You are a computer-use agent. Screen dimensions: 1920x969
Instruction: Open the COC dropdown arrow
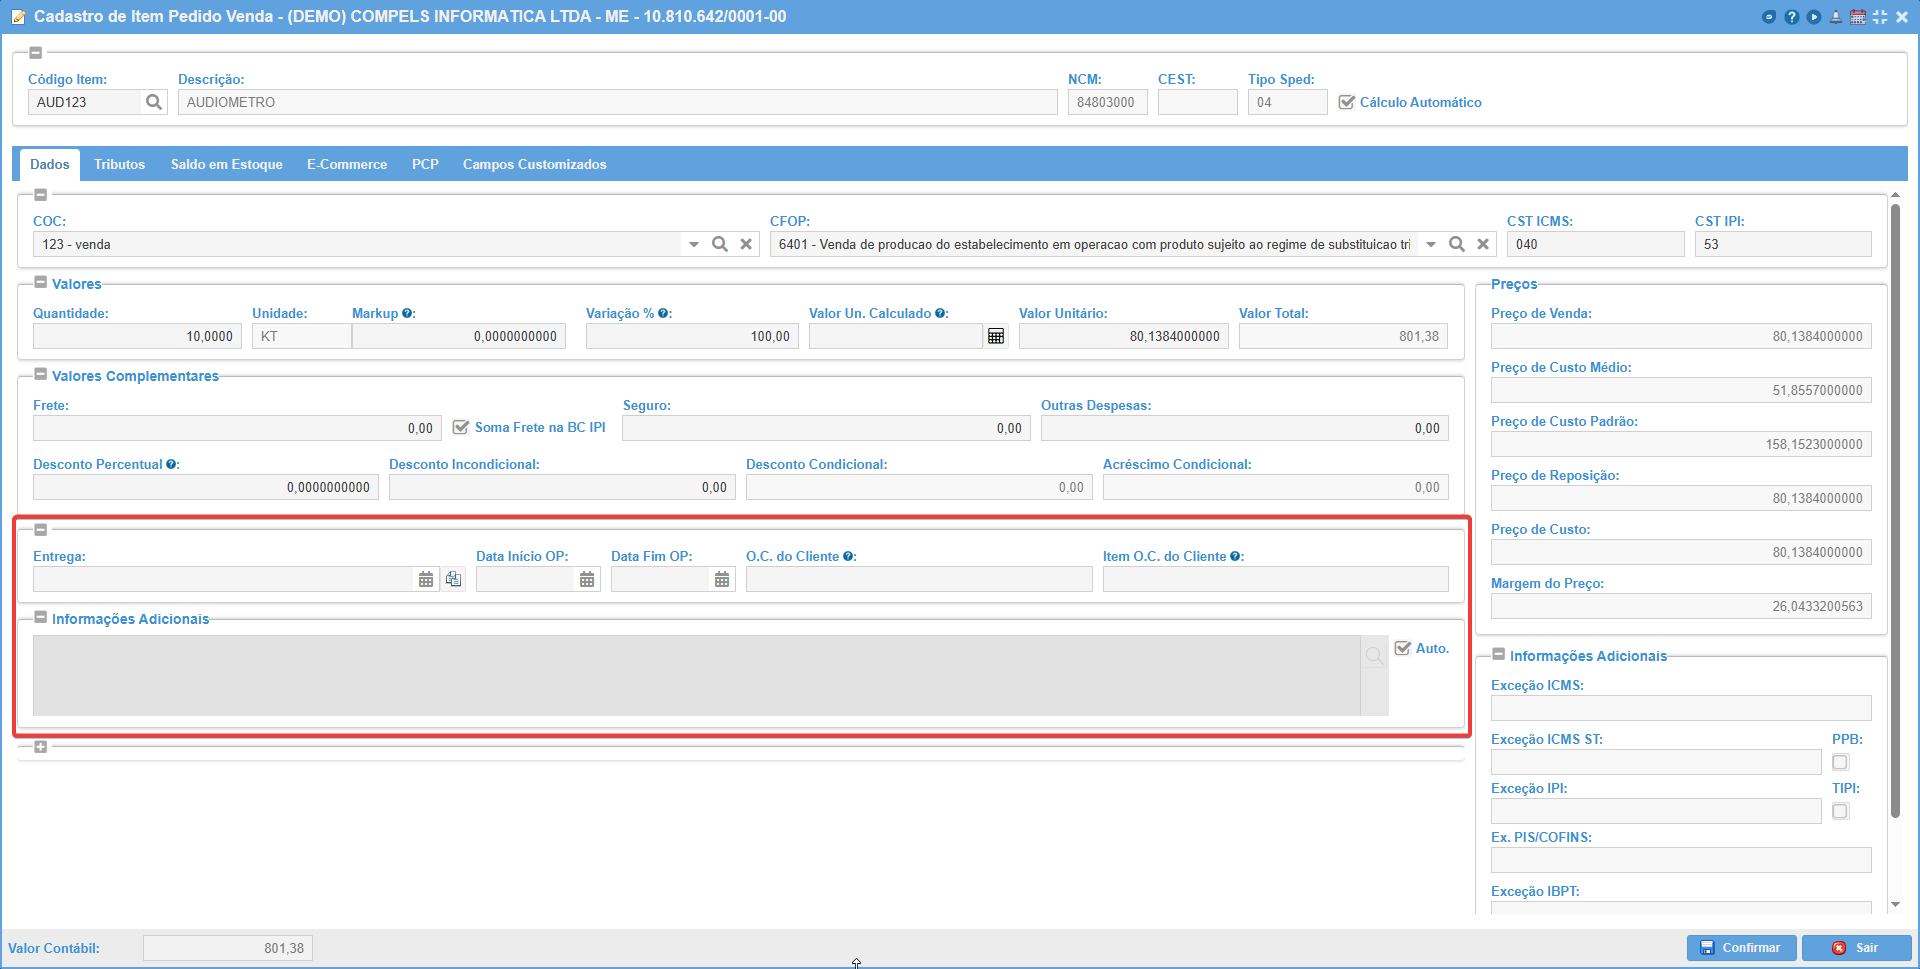694,244
